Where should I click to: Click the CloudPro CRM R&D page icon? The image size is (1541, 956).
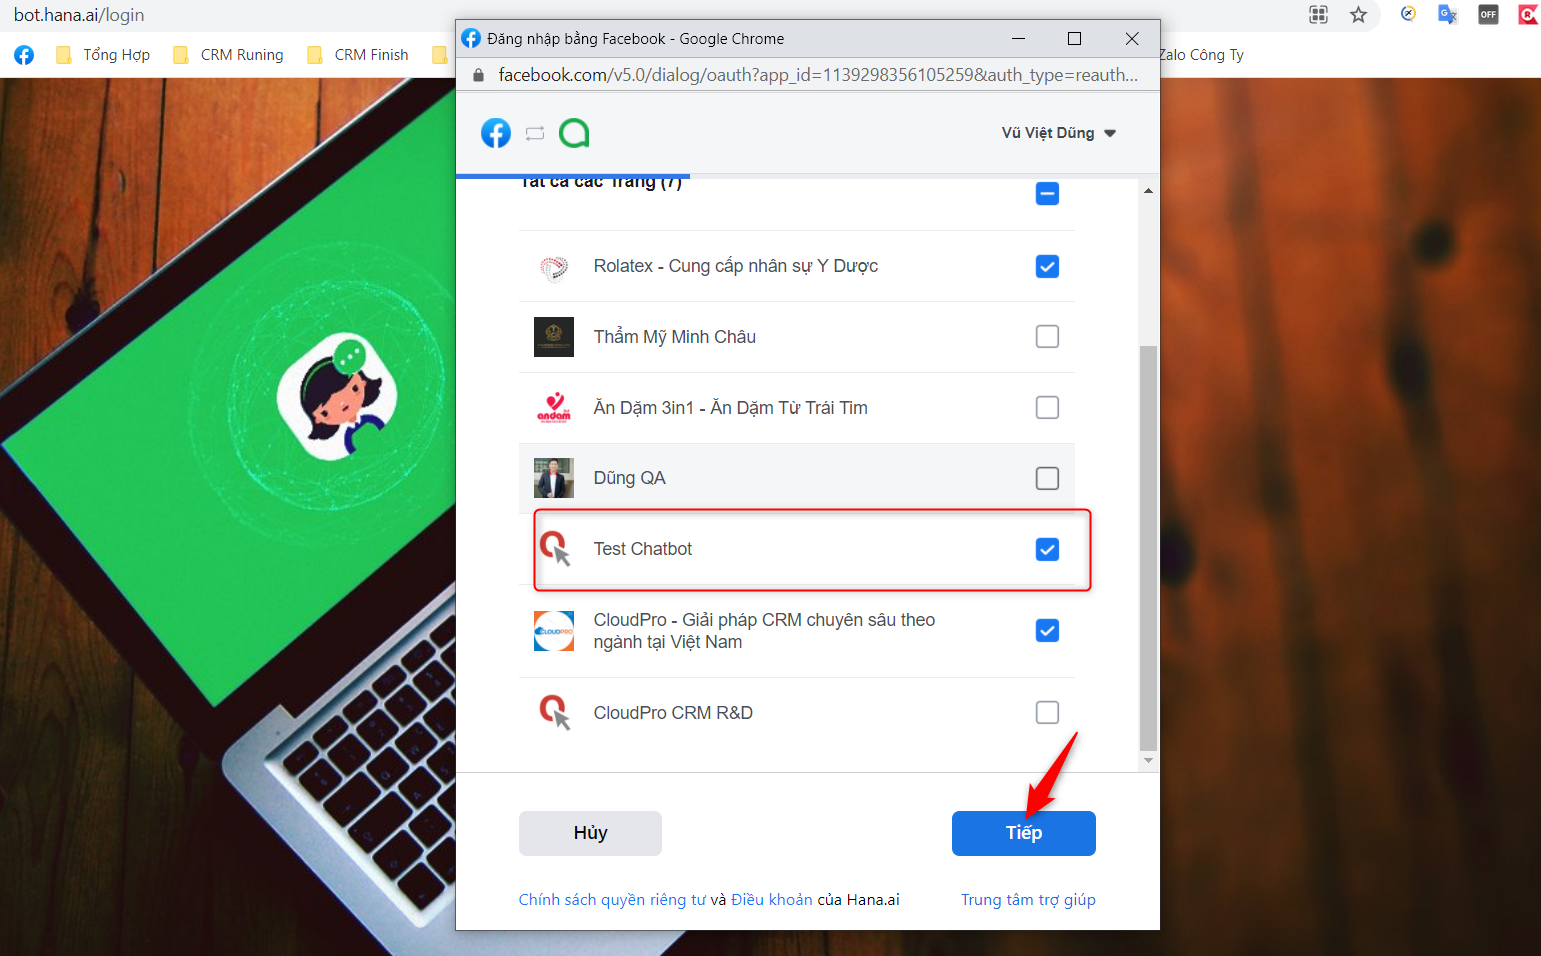click(x=554, y=713)
